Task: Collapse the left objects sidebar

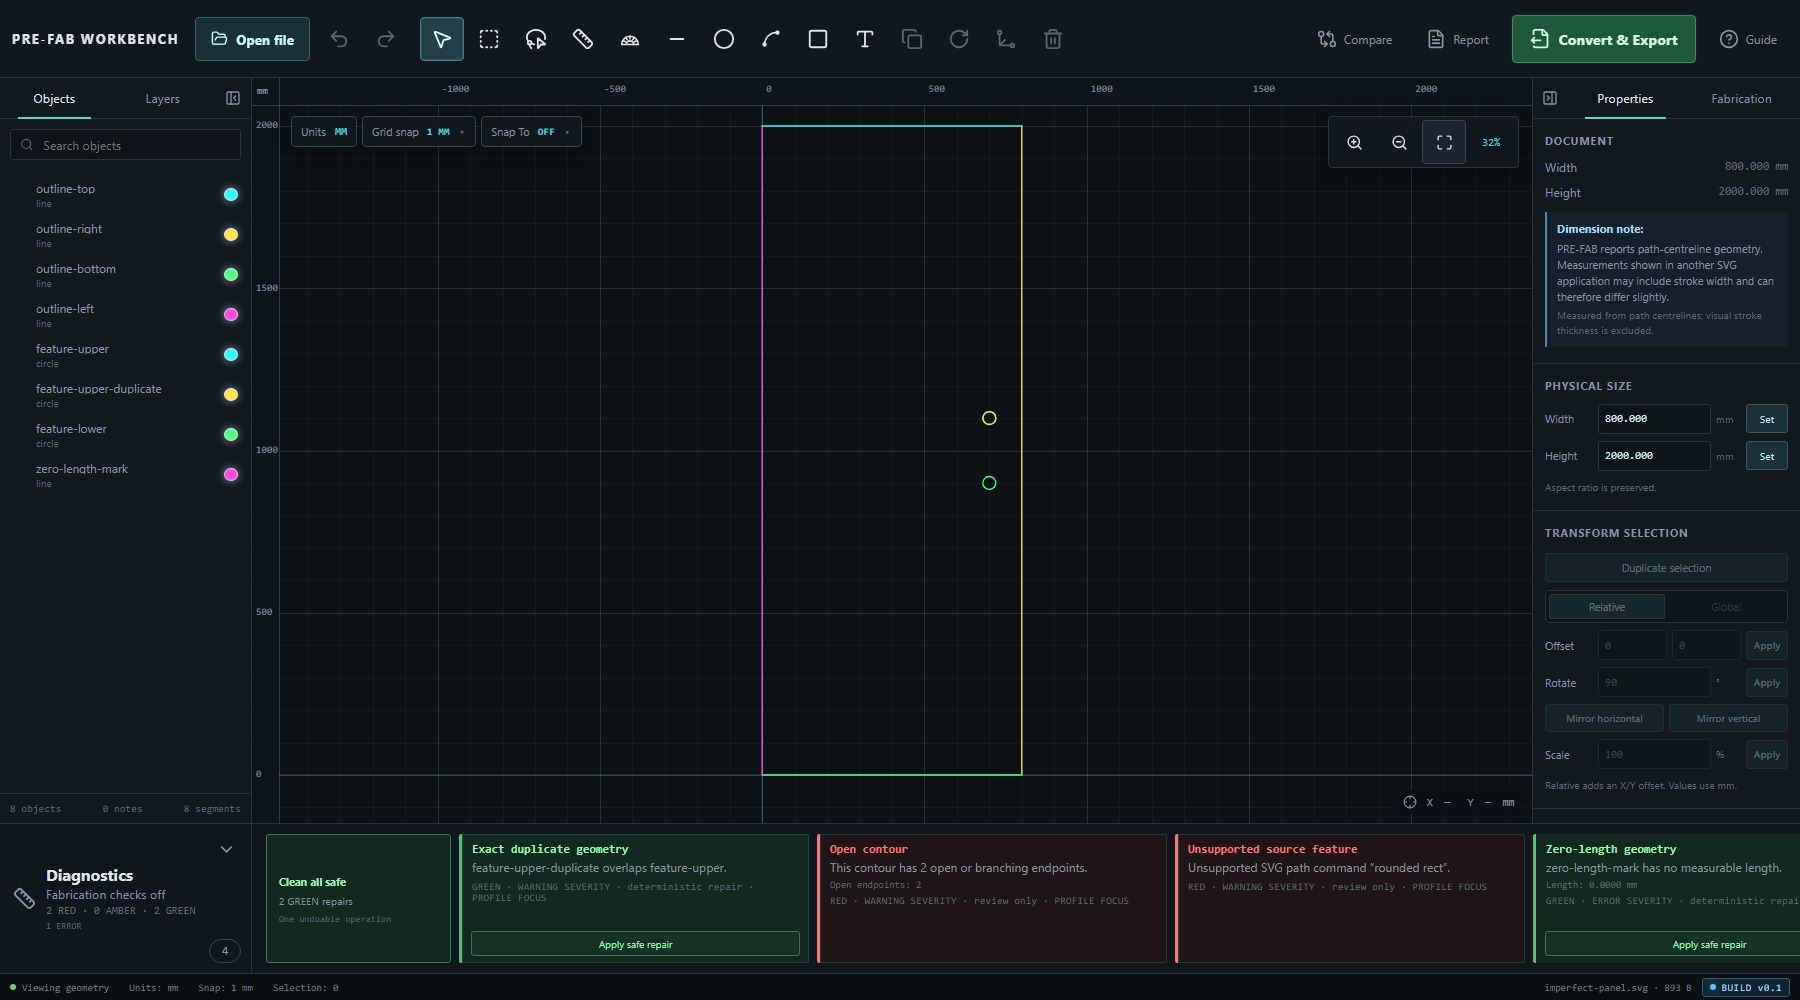Action: (233, 98)
